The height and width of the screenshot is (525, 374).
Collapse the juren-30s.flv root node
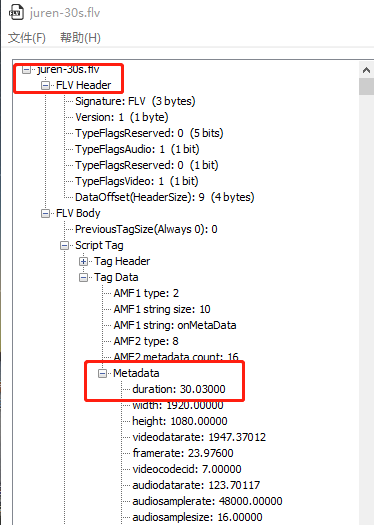tap(26, 70)
